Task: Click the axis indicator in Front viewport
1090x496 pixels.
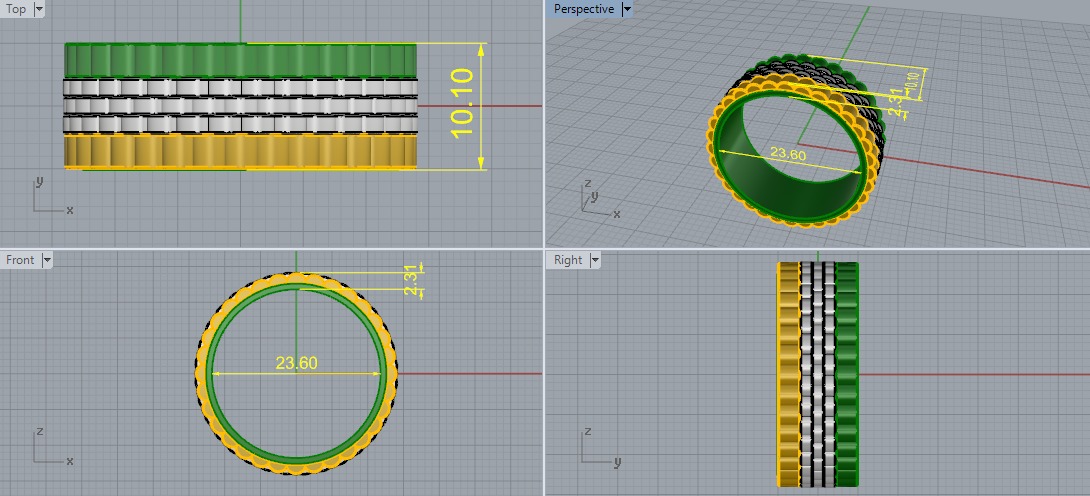Action: tap(53, 447)
